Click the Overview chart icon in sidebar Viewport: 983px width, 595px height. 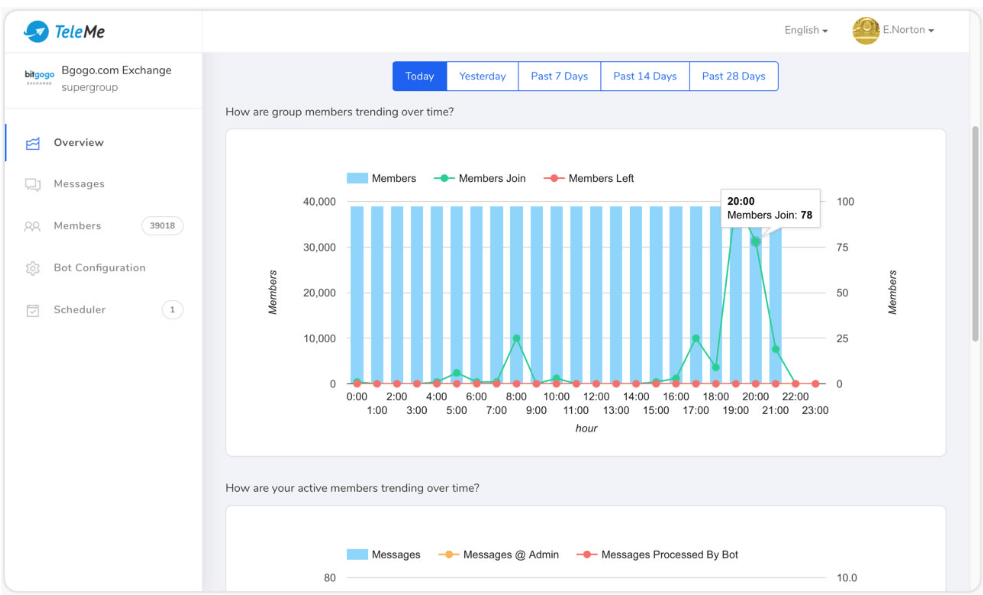click(x=33, y=143)
